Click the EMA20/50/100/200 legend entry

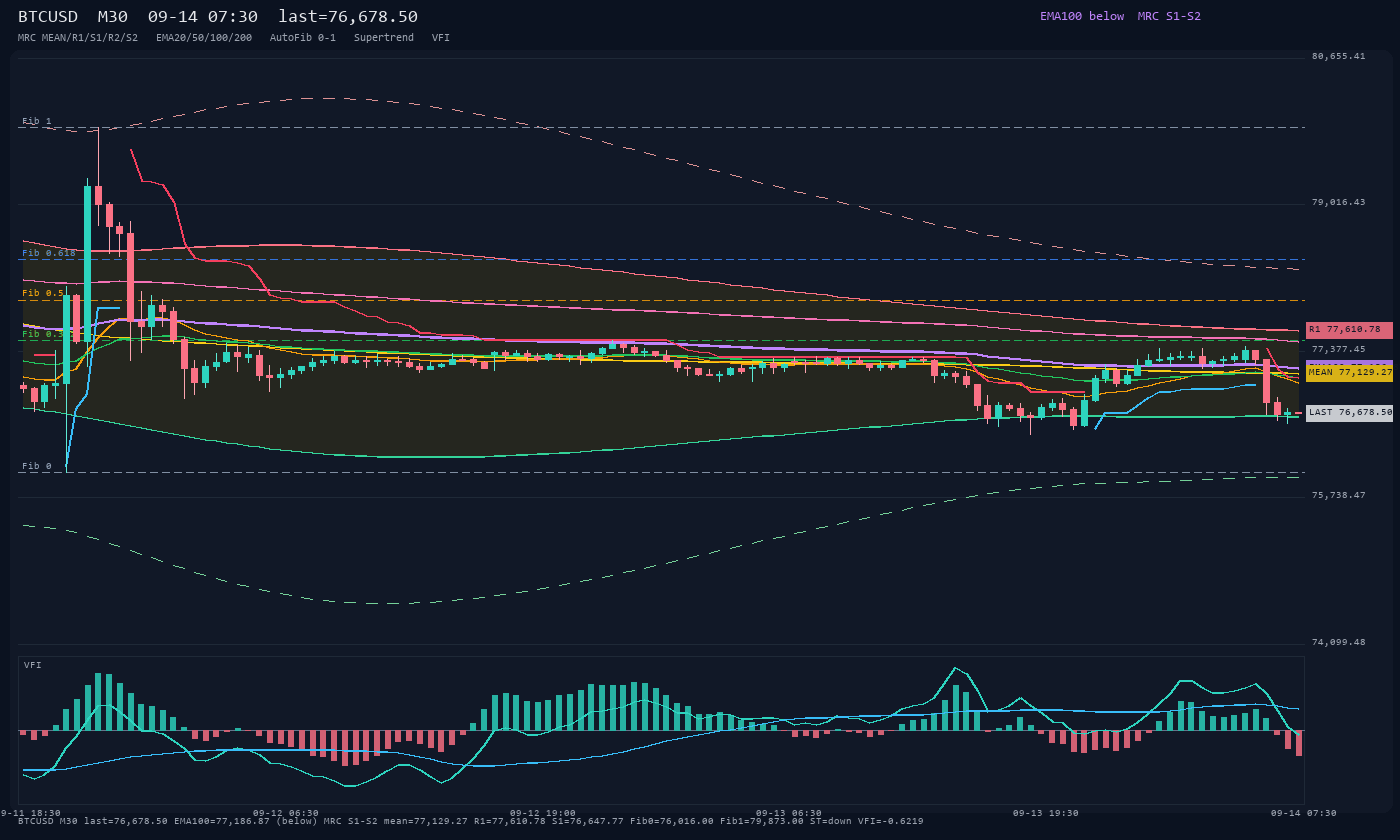[204, 37]
